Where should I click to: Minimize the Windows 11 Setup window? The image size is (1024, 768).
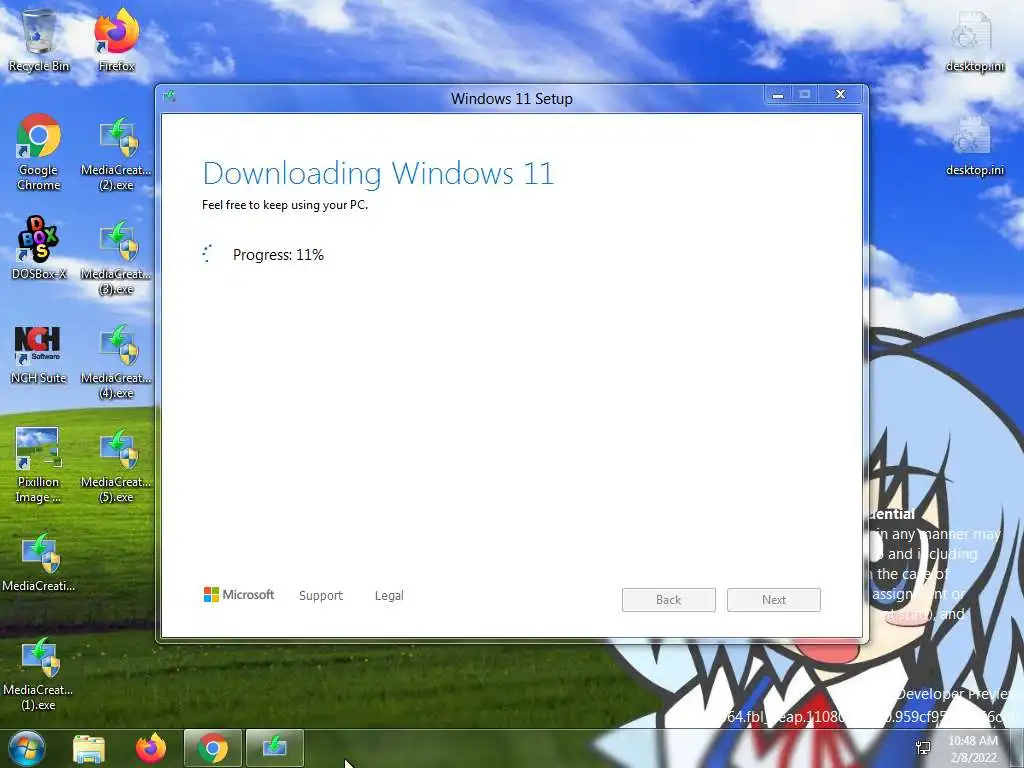point(778,95)
